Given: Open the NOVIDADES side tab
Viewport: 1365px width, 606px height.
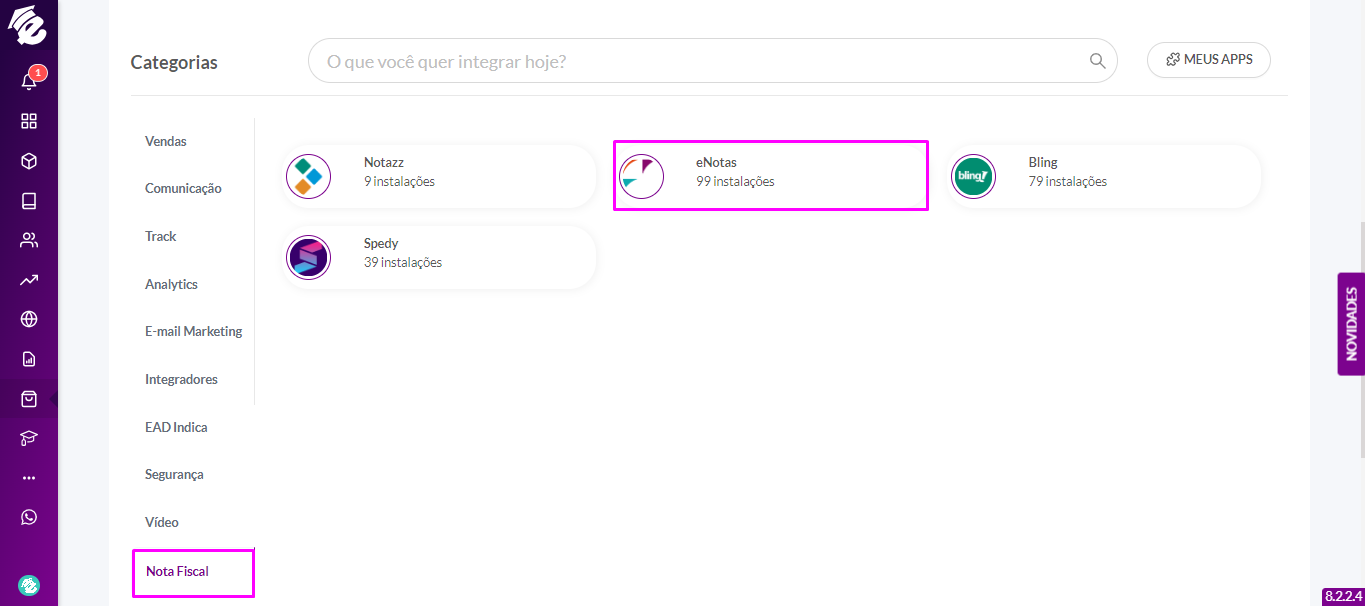Looking at the screenshot, I should coord(1351,324).
